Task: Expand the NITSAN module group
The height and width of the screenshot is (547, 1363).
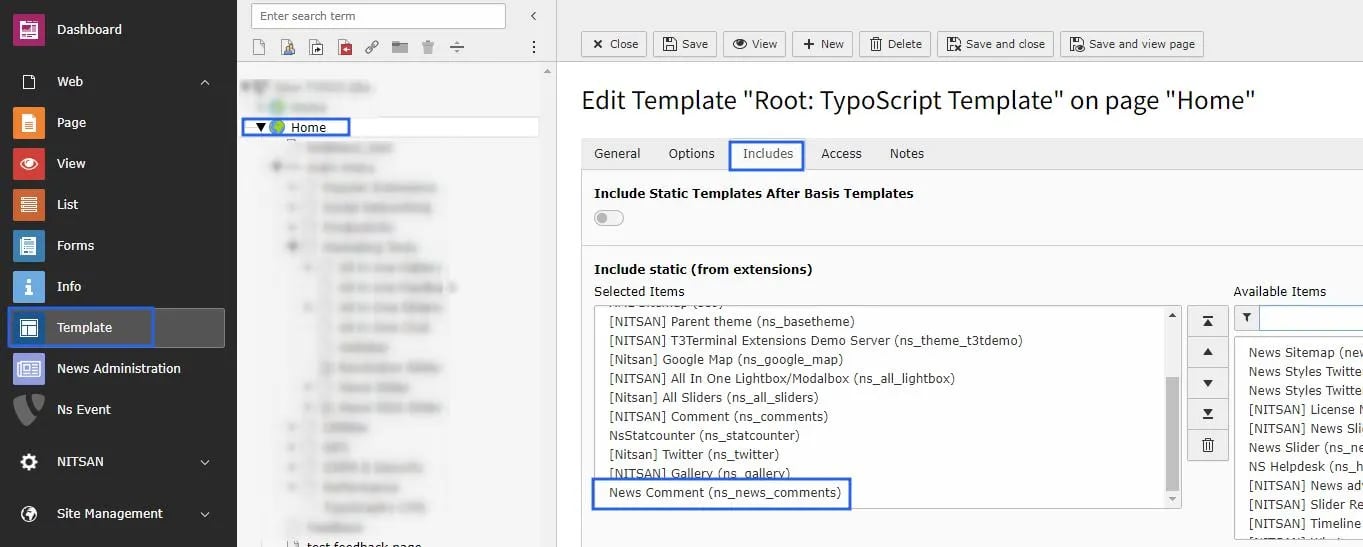Action: [x=205, y=462]
